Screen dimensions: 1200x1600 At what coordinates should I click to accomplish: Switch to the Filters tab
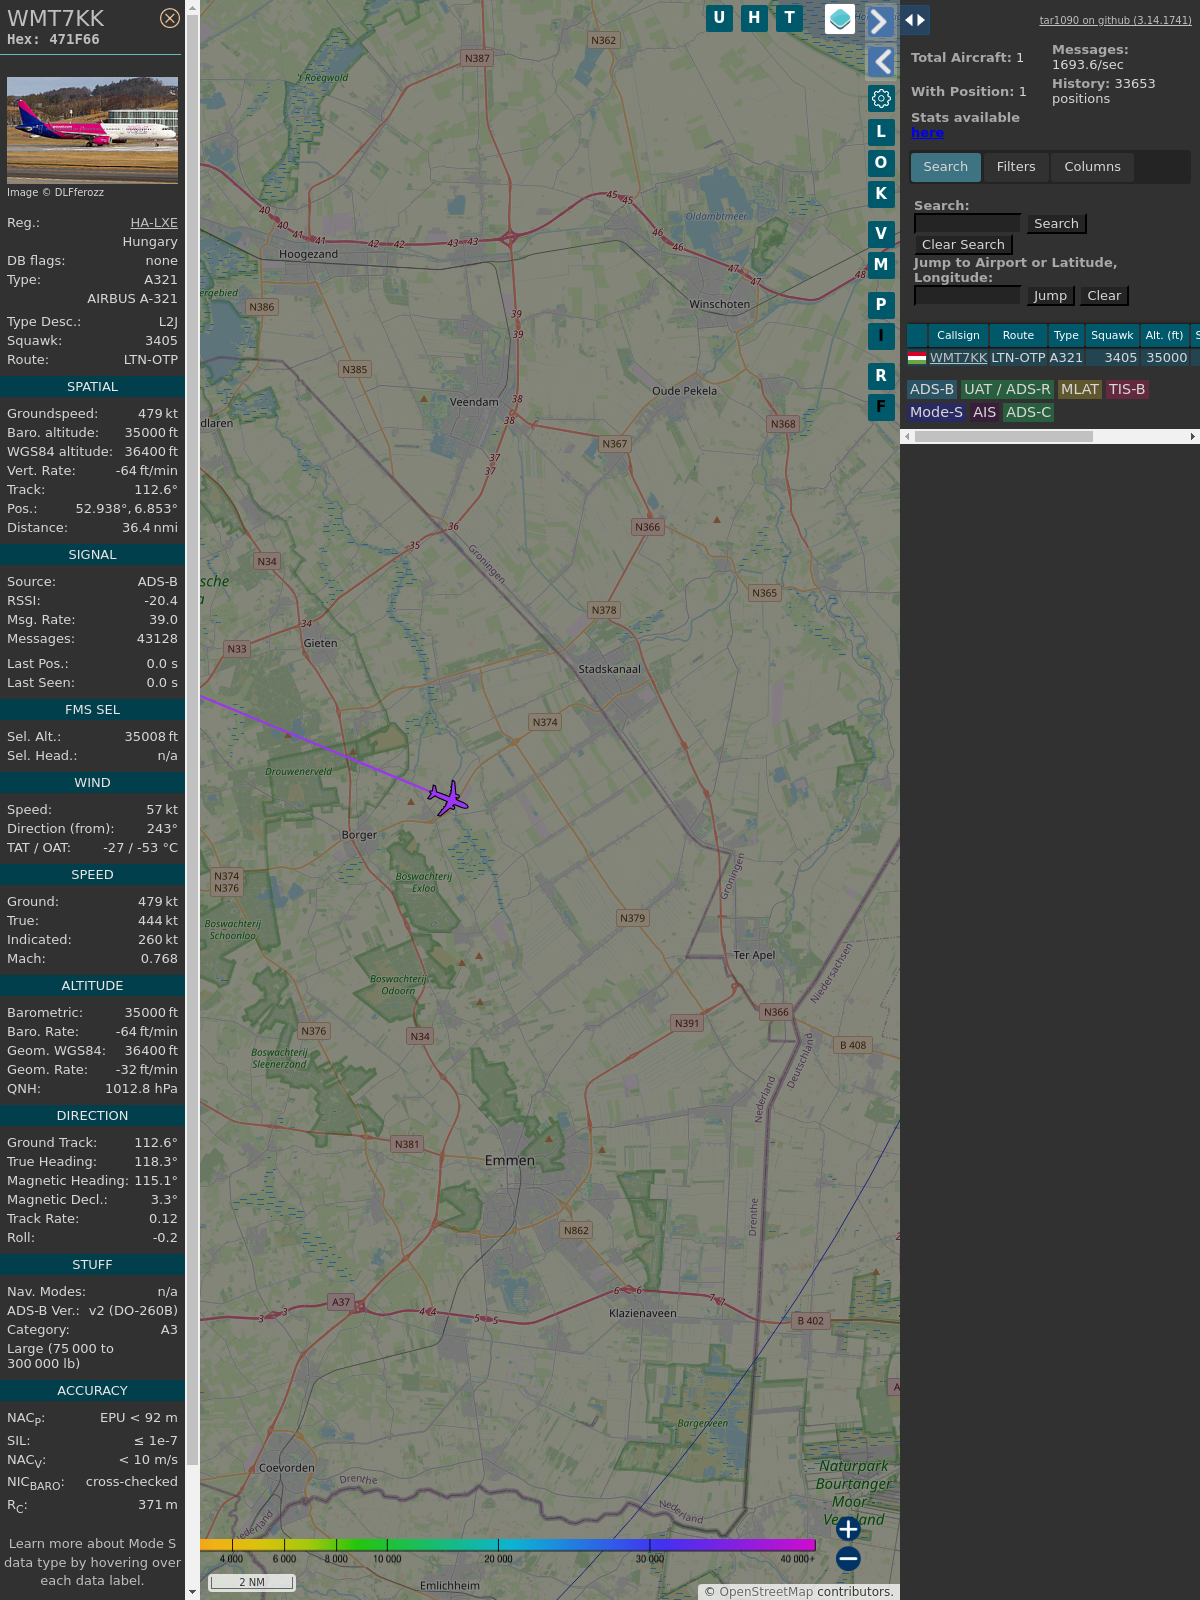click(x=1016, y=167)
